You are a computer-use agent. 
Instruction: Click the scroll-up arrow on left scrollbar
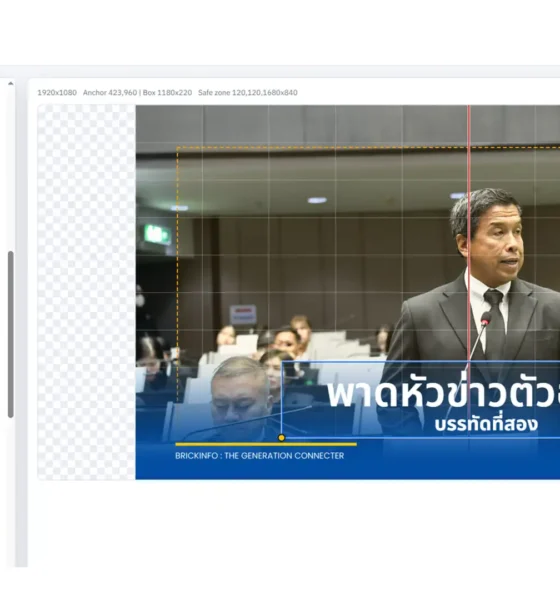(x=11, y=83)
